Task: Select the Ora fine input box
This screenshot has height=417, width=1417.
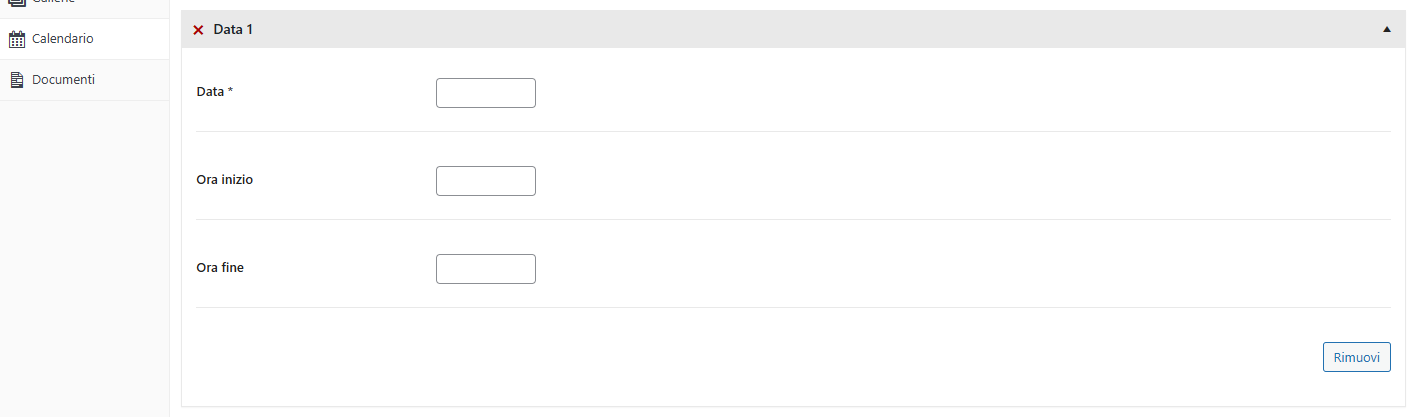Action: 486,269
